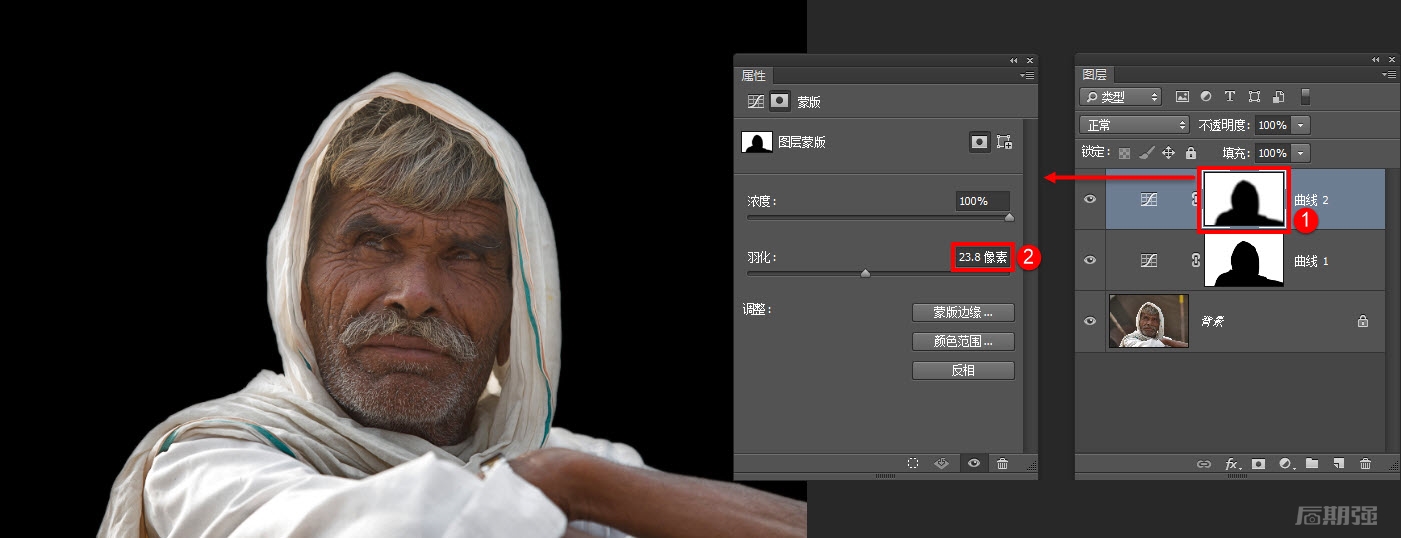Screen dimensions: 1401x538
Task: Click the 反相 invert button
Action: click(x=963, y=370)
